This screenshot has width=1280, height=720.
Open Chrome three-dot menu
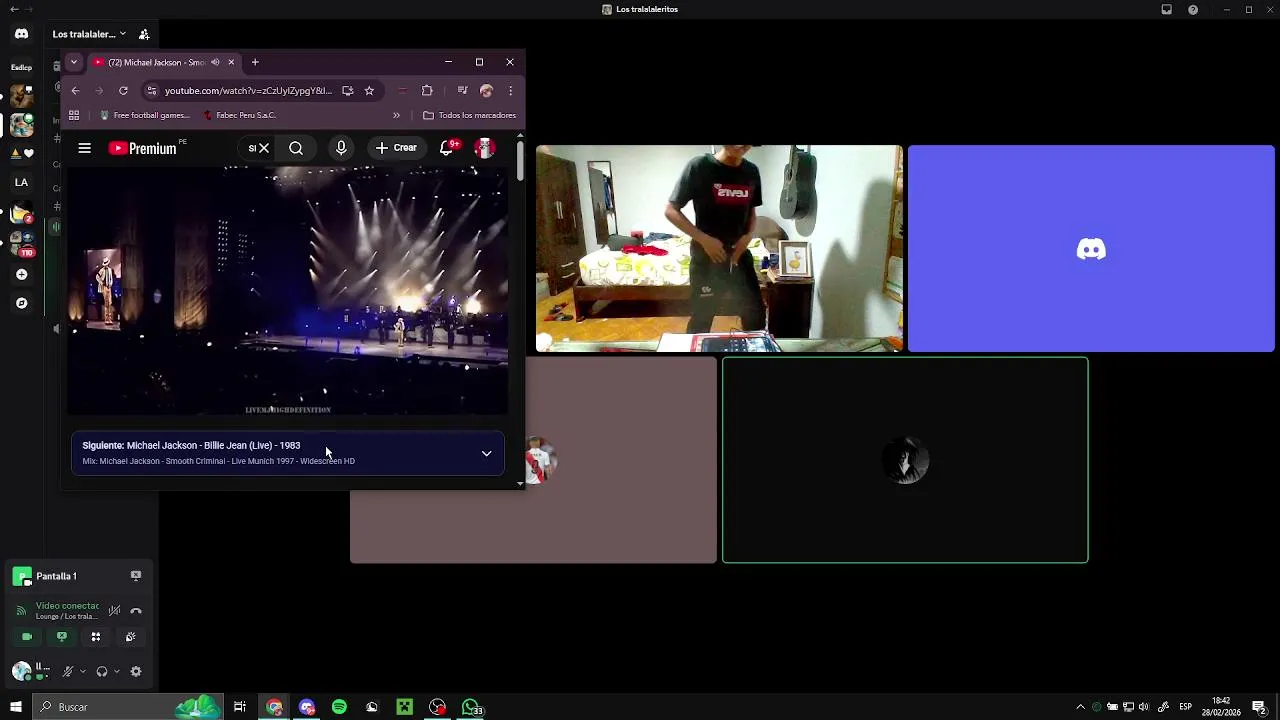click(510, 91)
